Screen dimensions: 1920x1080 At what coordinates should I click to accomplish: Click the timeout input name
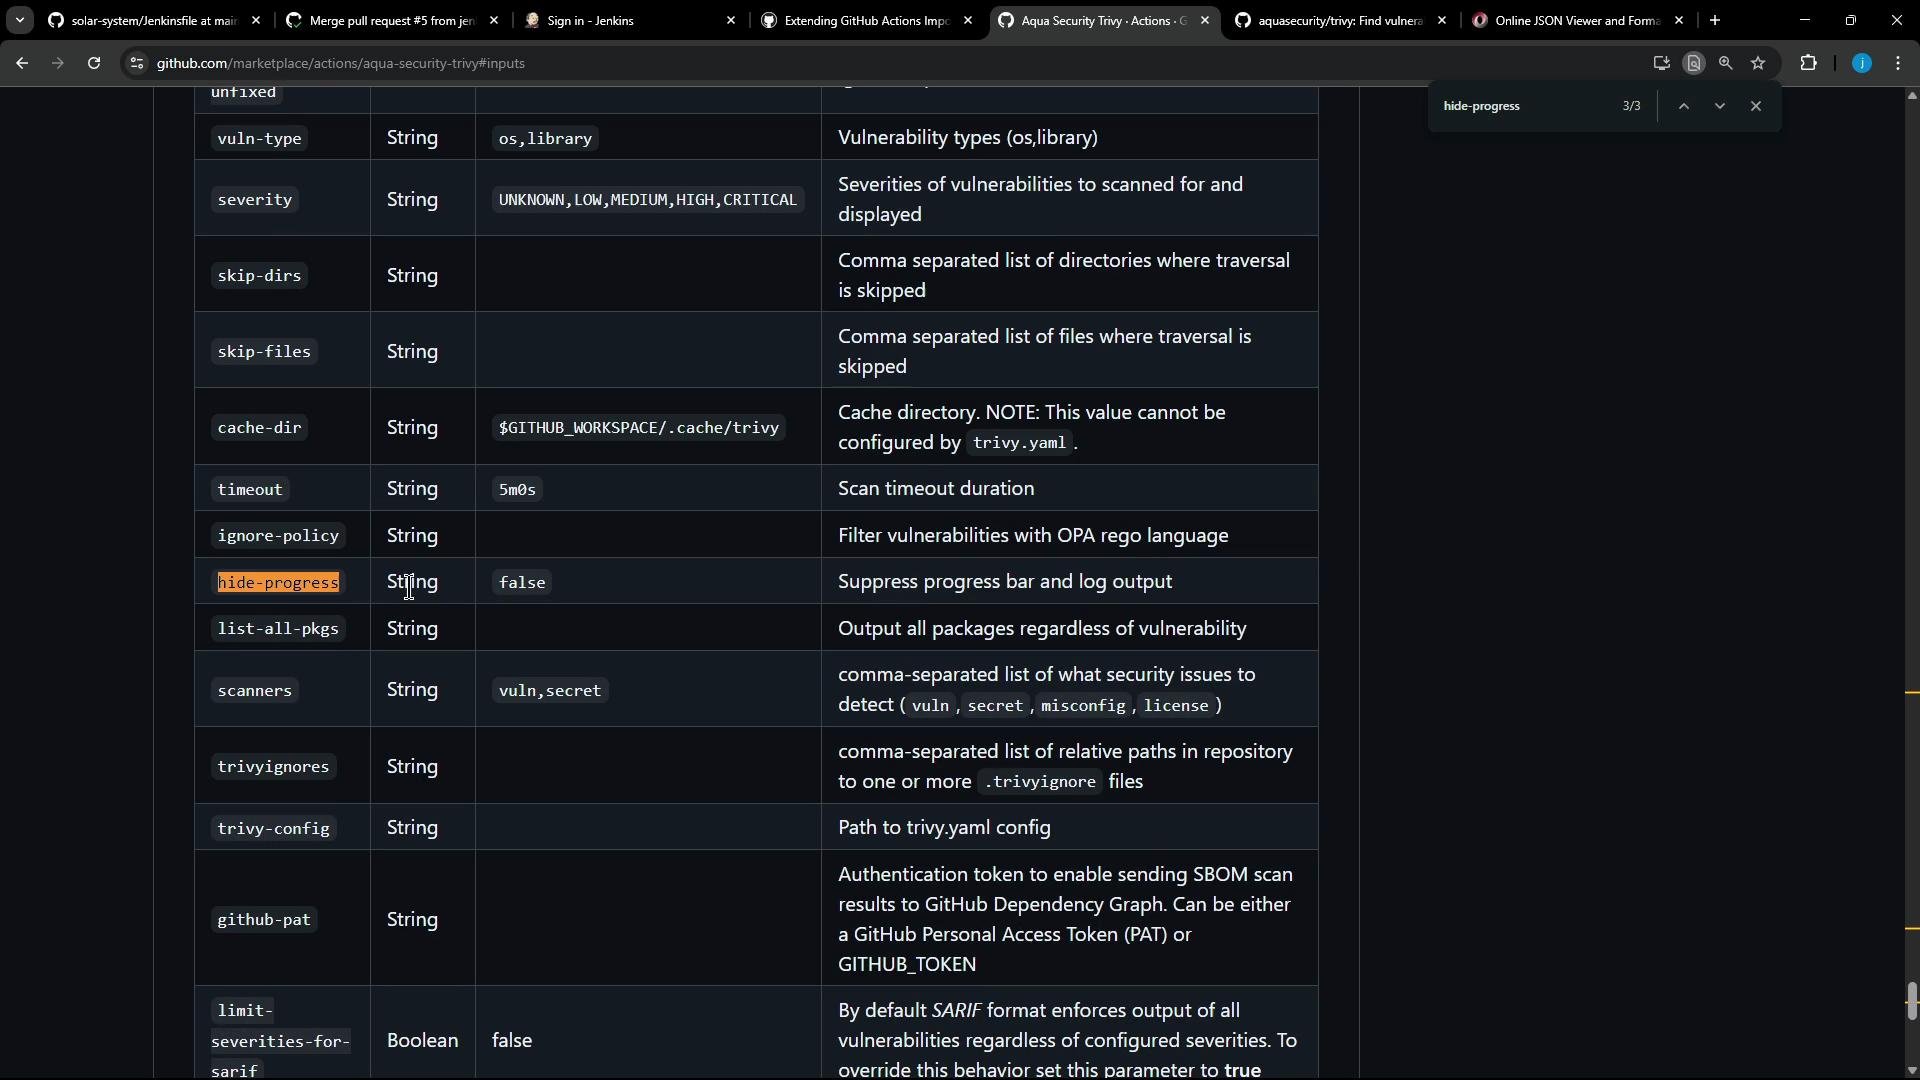tap(250, 489)
